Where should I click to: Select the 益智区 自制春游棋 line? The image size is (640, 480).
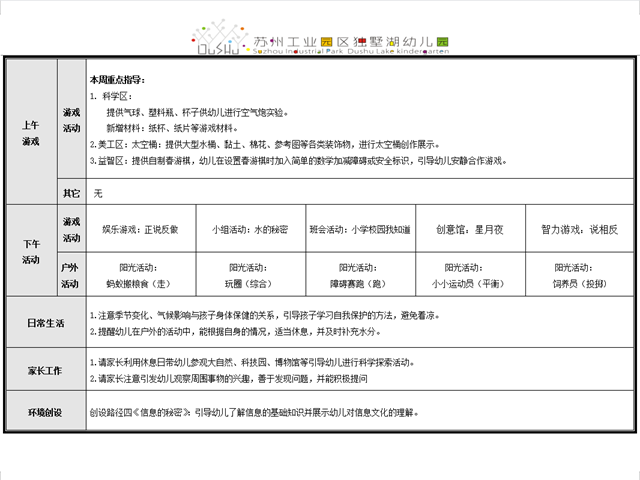[298, 161]
